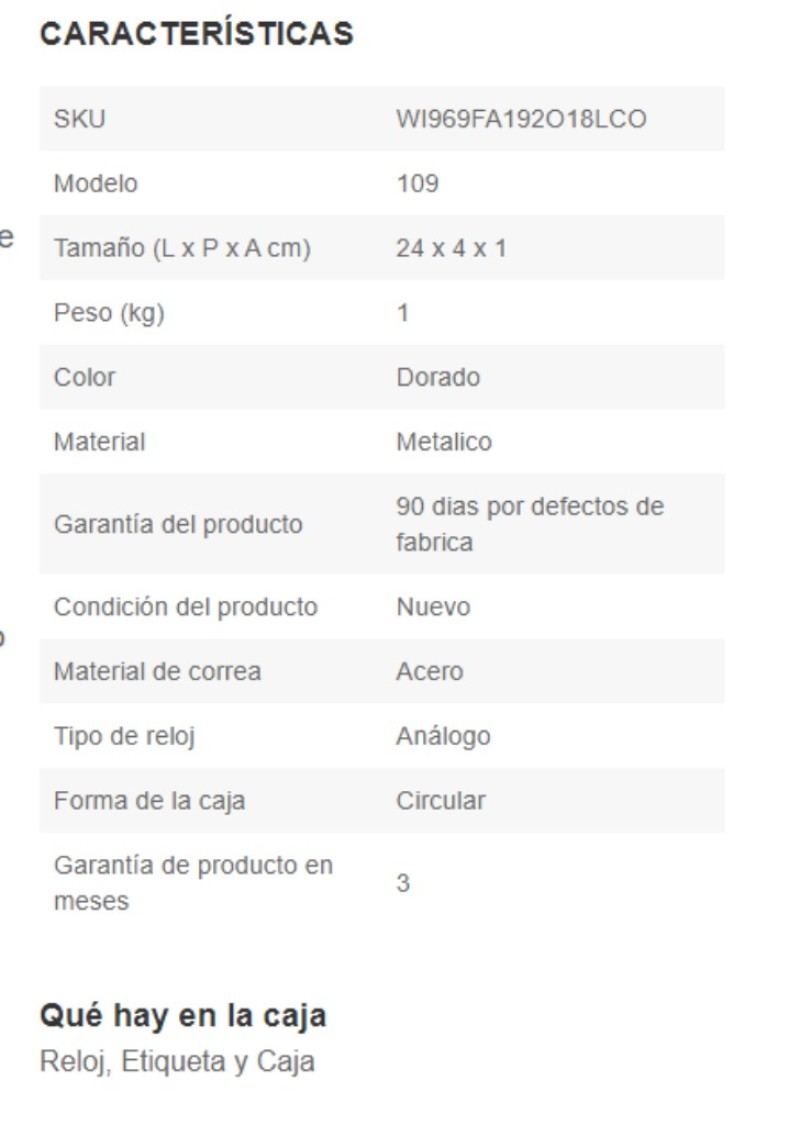
Task: Click the Tamaño (L x P x A cm) label
Action: tap(182, 248)
